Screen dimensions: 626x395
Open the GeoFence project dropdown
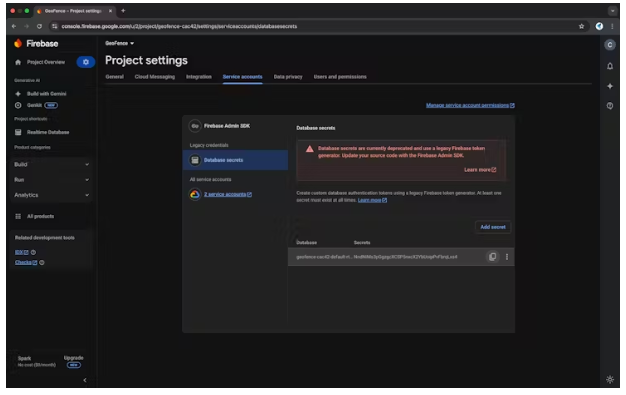coord(119,43)
